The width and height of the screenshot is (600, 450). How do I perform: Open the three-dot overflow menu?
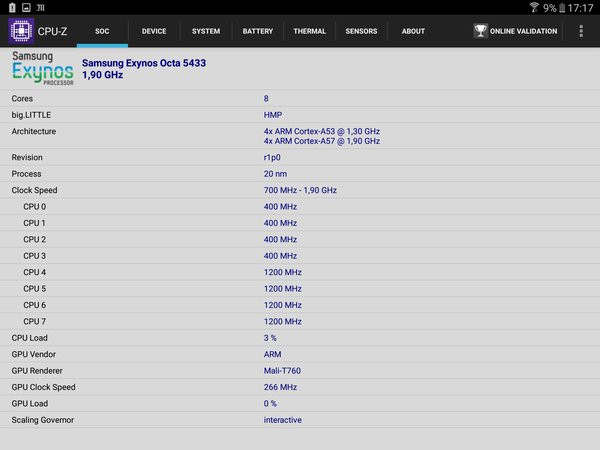[x=581, y=31]
